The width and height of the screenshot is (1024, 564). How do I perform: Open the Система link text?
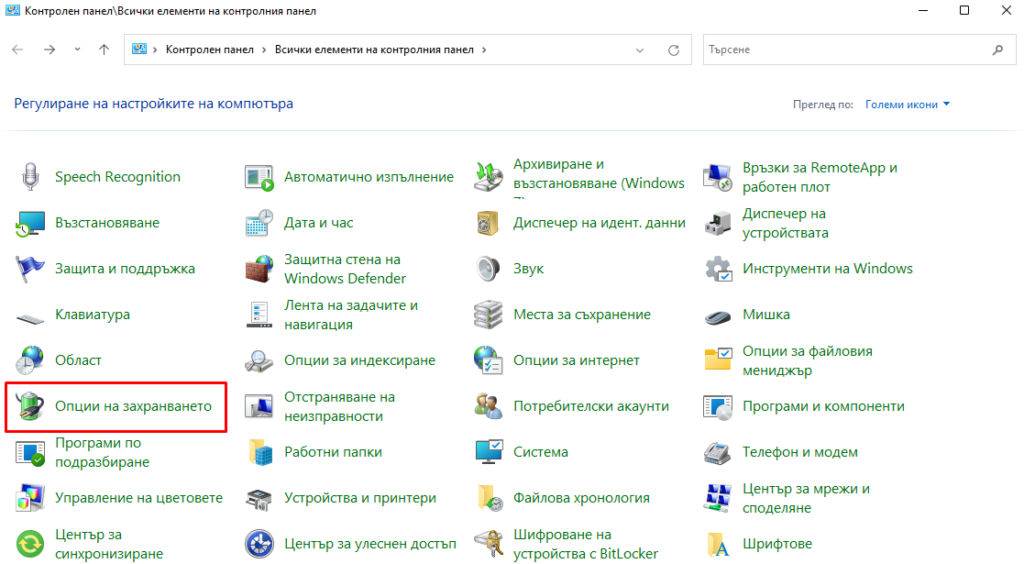[x=541, y=452]
